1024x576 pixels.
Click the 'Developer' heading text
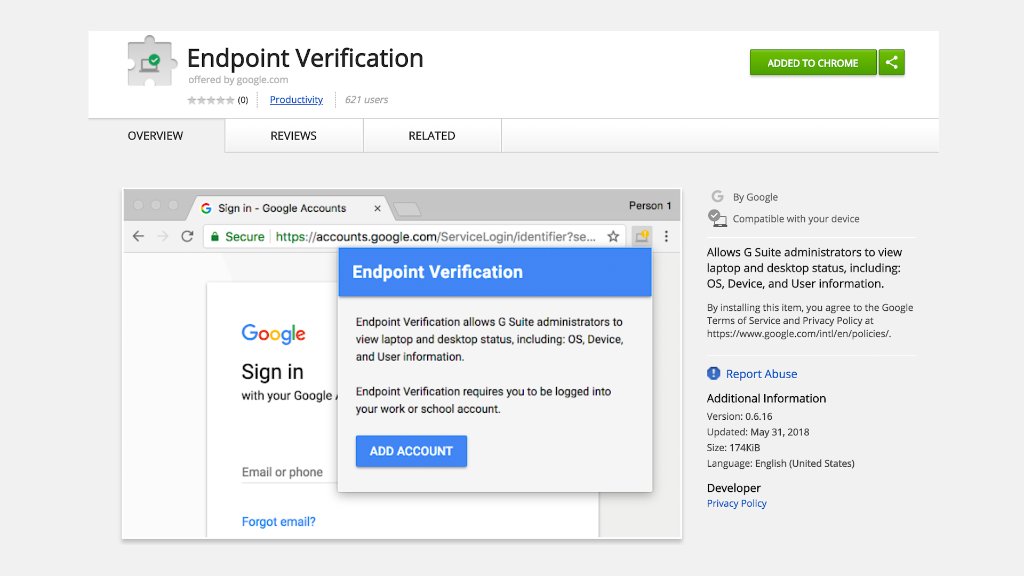pos(733,488)
